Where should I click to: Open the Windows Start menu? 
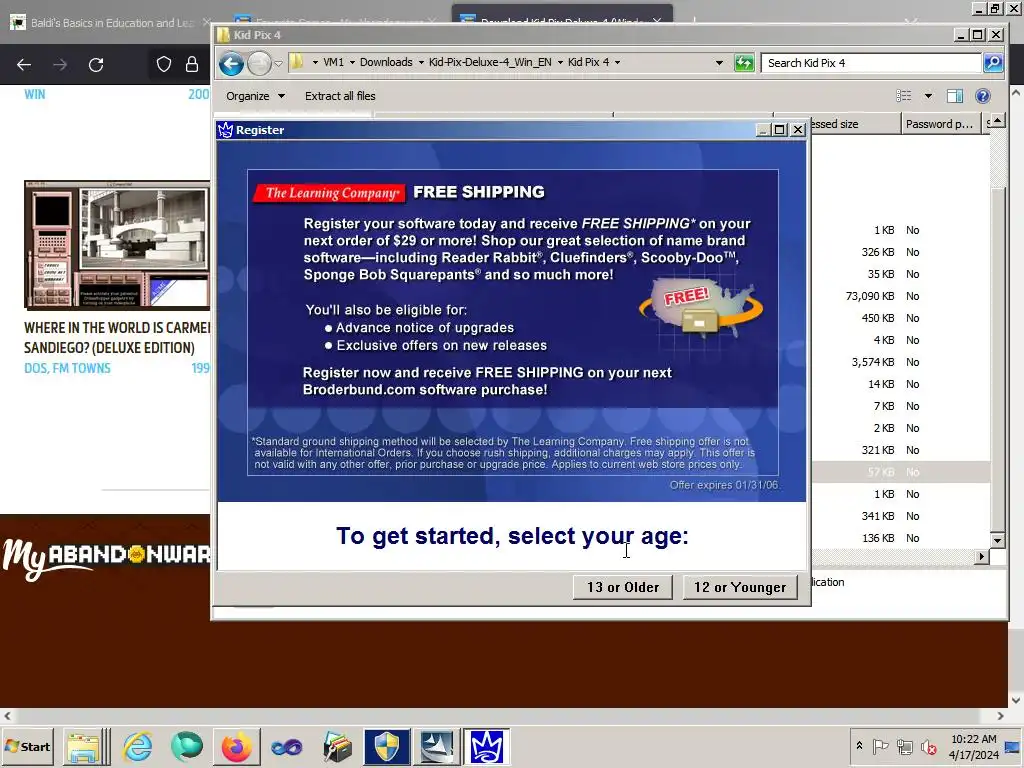click(x=27, y=746)
